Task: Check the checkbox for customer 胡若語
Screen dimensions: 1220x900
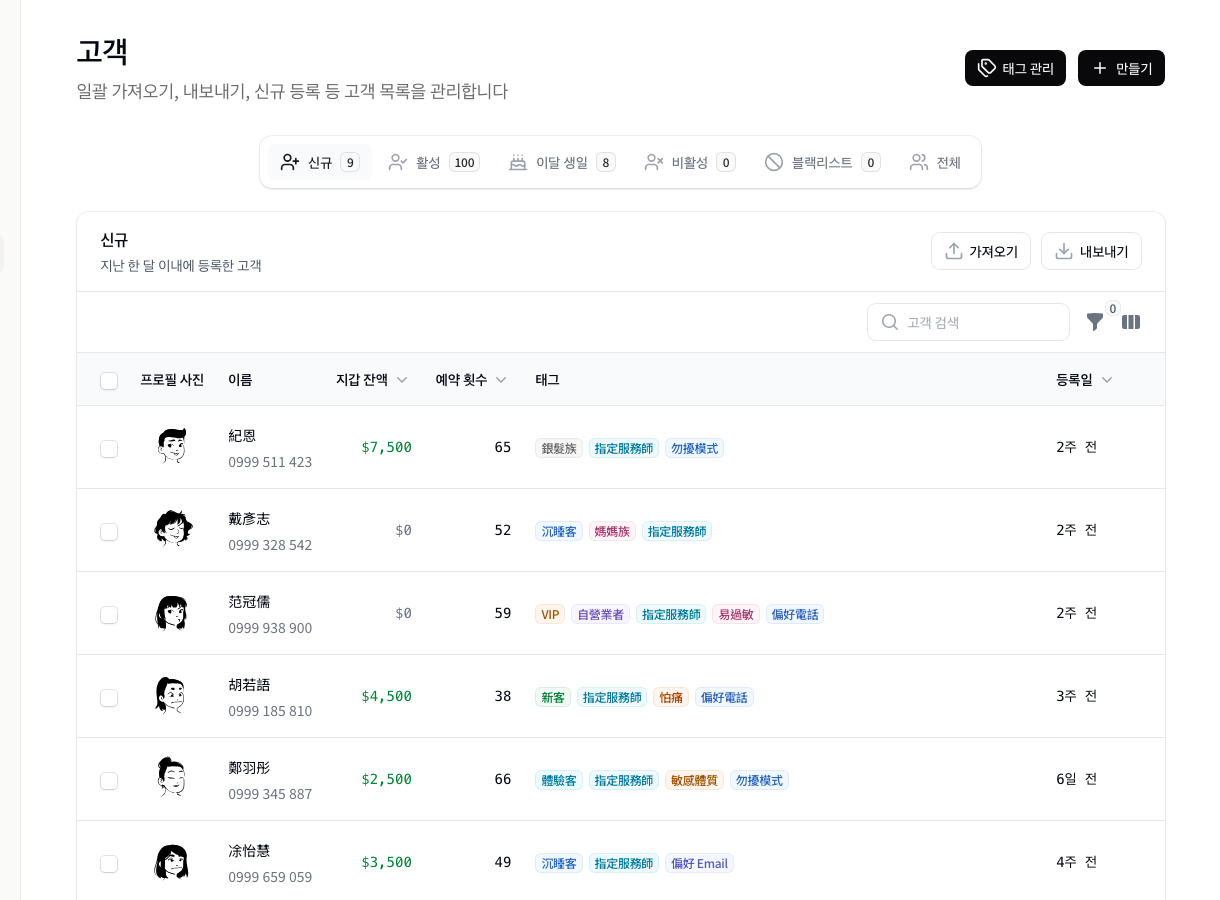Action: (109, 698)
